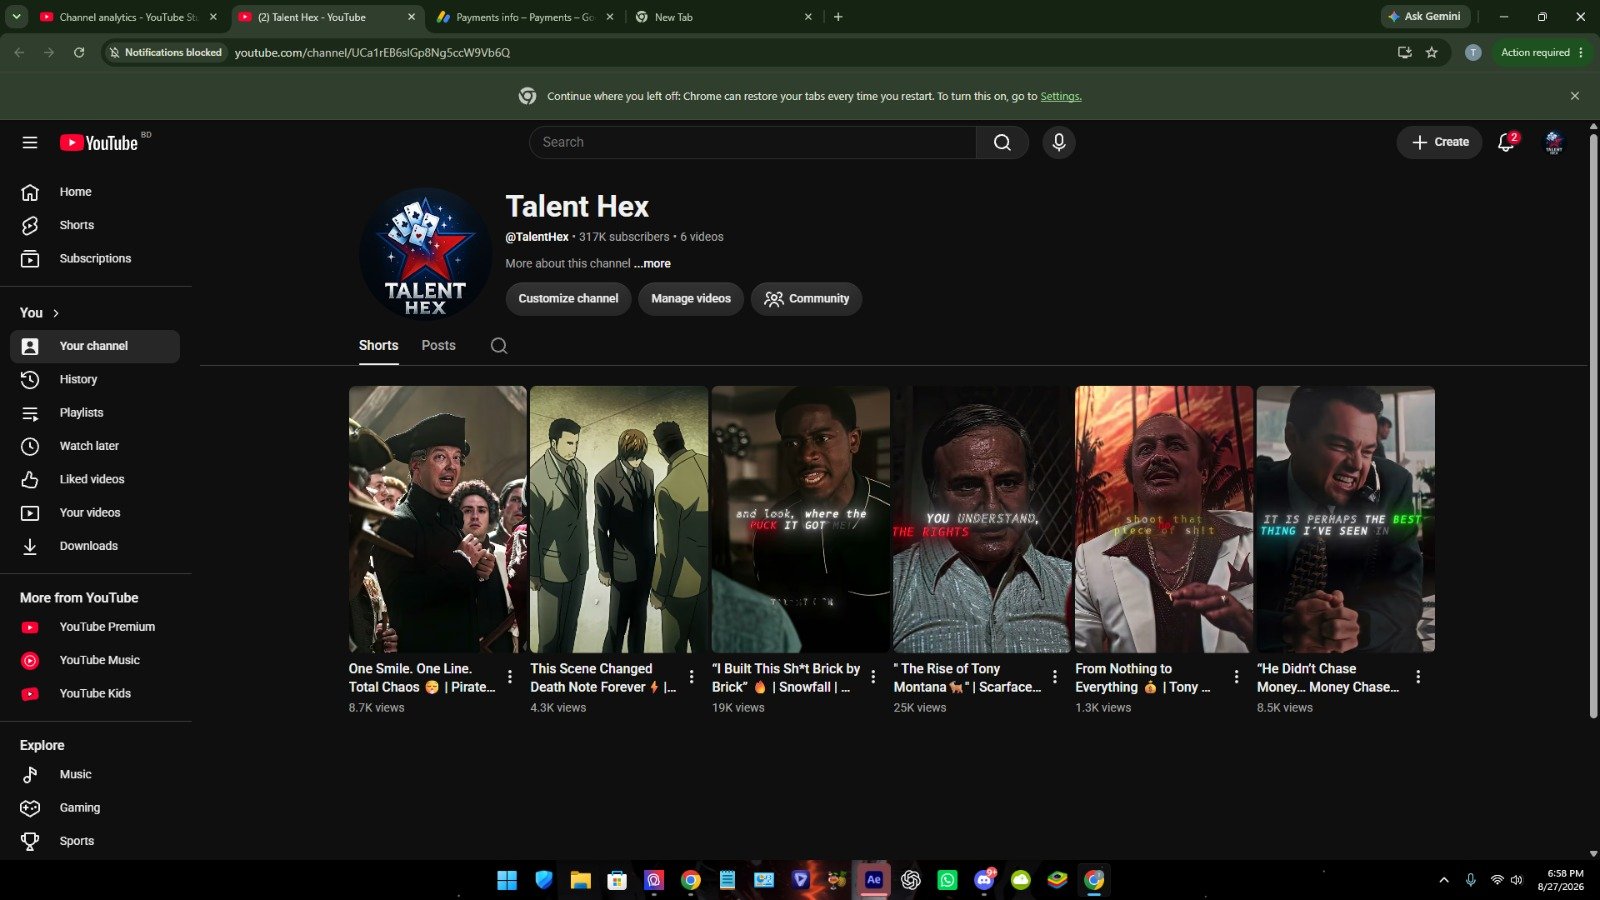Open the notifications bell
This screenshot has width=1600, height=900.
(1506, 142)
